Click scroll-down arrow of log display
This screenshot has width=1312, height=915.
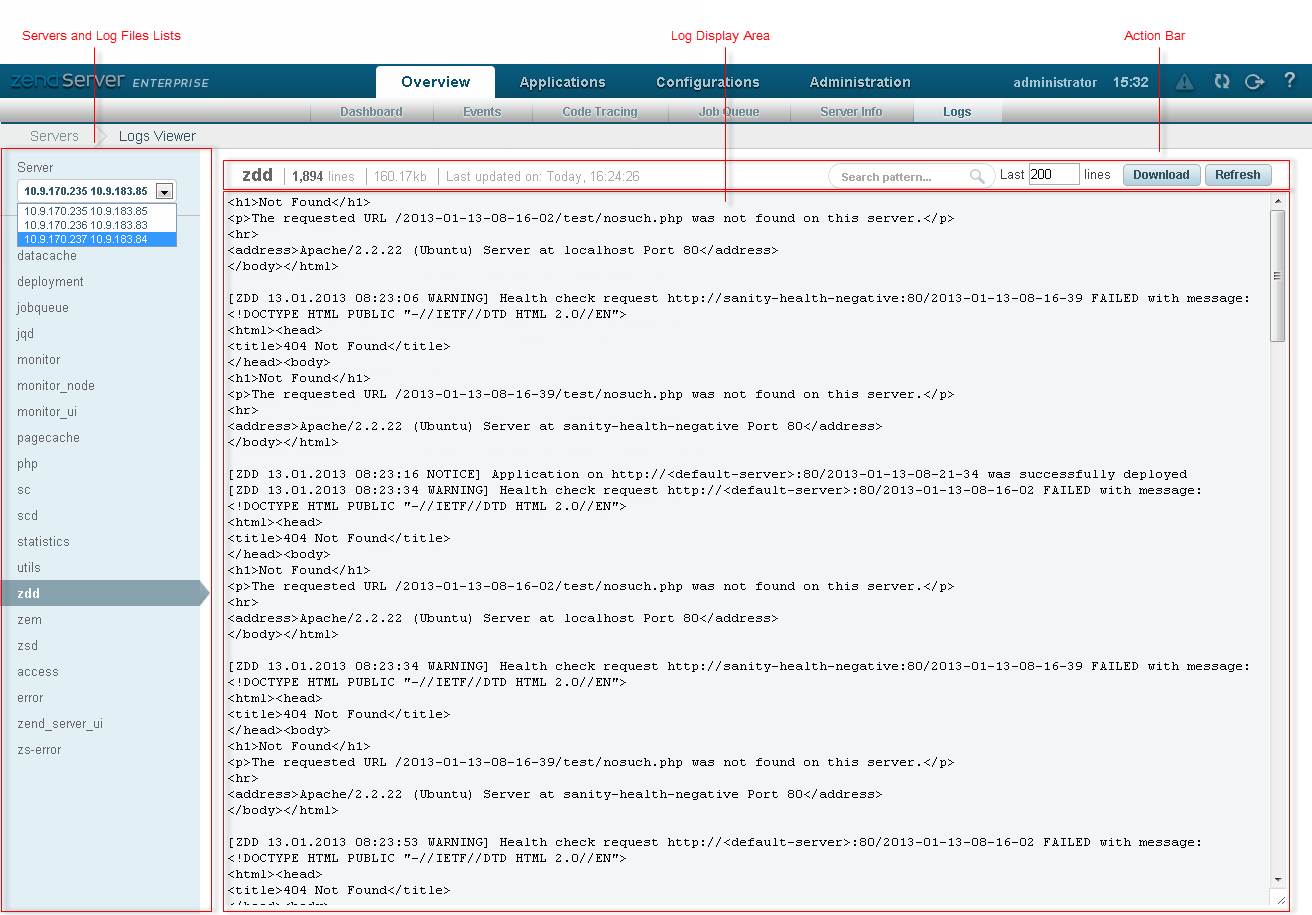click(1277, 879)
